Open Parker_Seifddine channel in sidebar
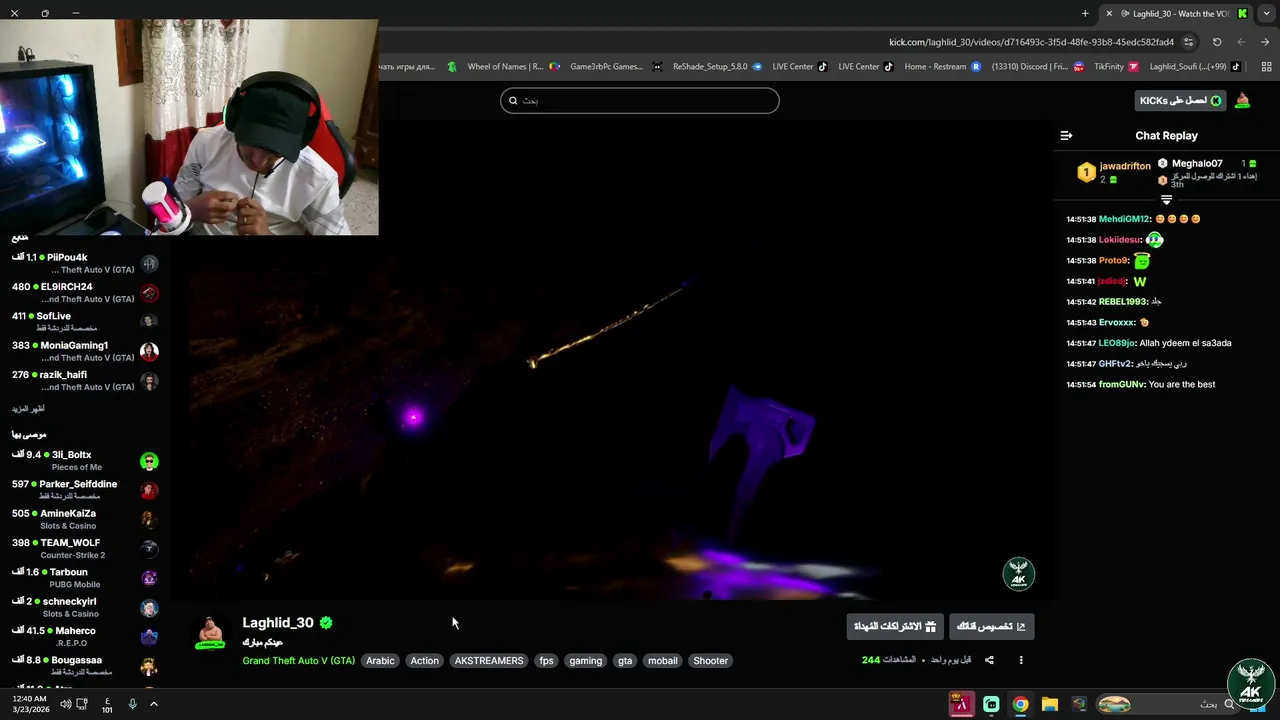The image size is (1280, 720). [85, 490]
